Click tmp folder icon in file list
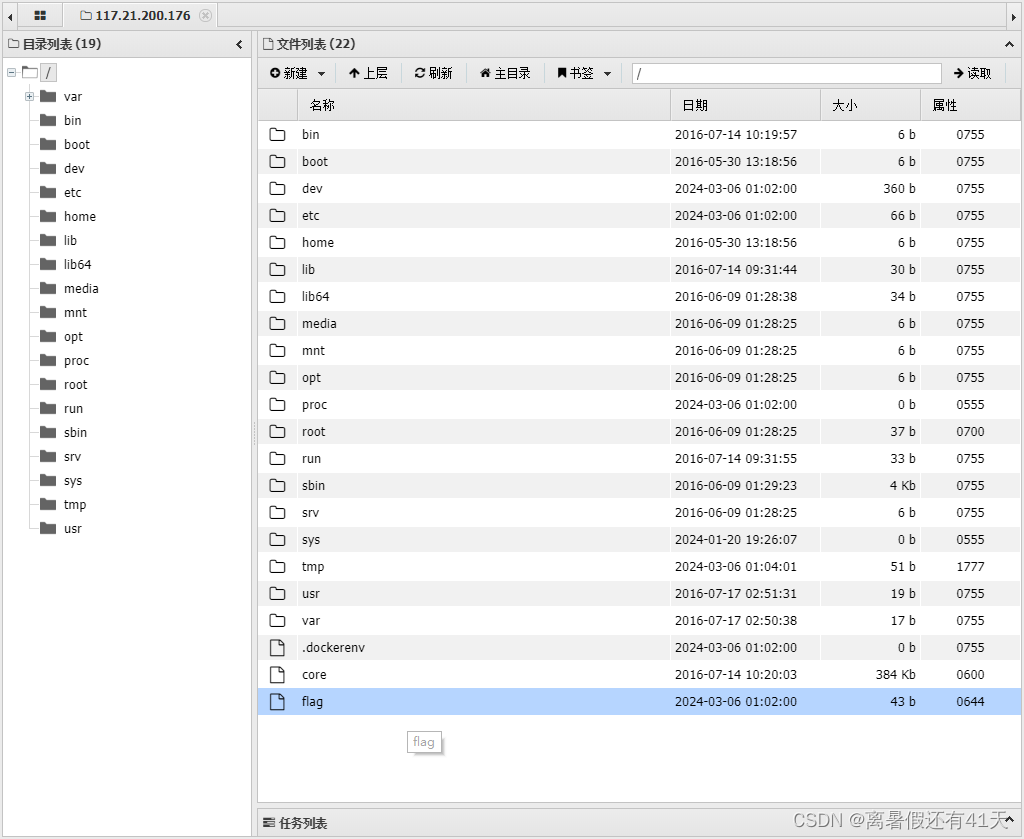 pyautogui.click(x=278, y=567)
